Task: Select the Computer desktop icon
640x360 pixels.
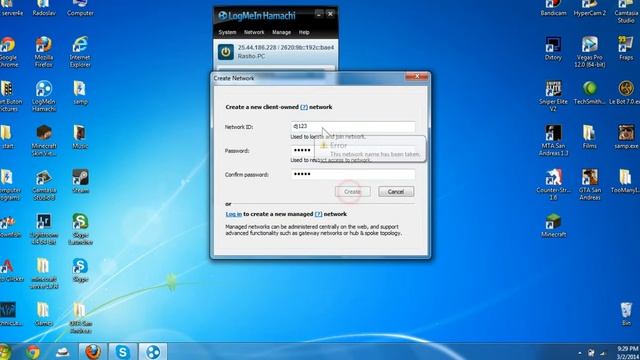Action: tap(80, 8)
